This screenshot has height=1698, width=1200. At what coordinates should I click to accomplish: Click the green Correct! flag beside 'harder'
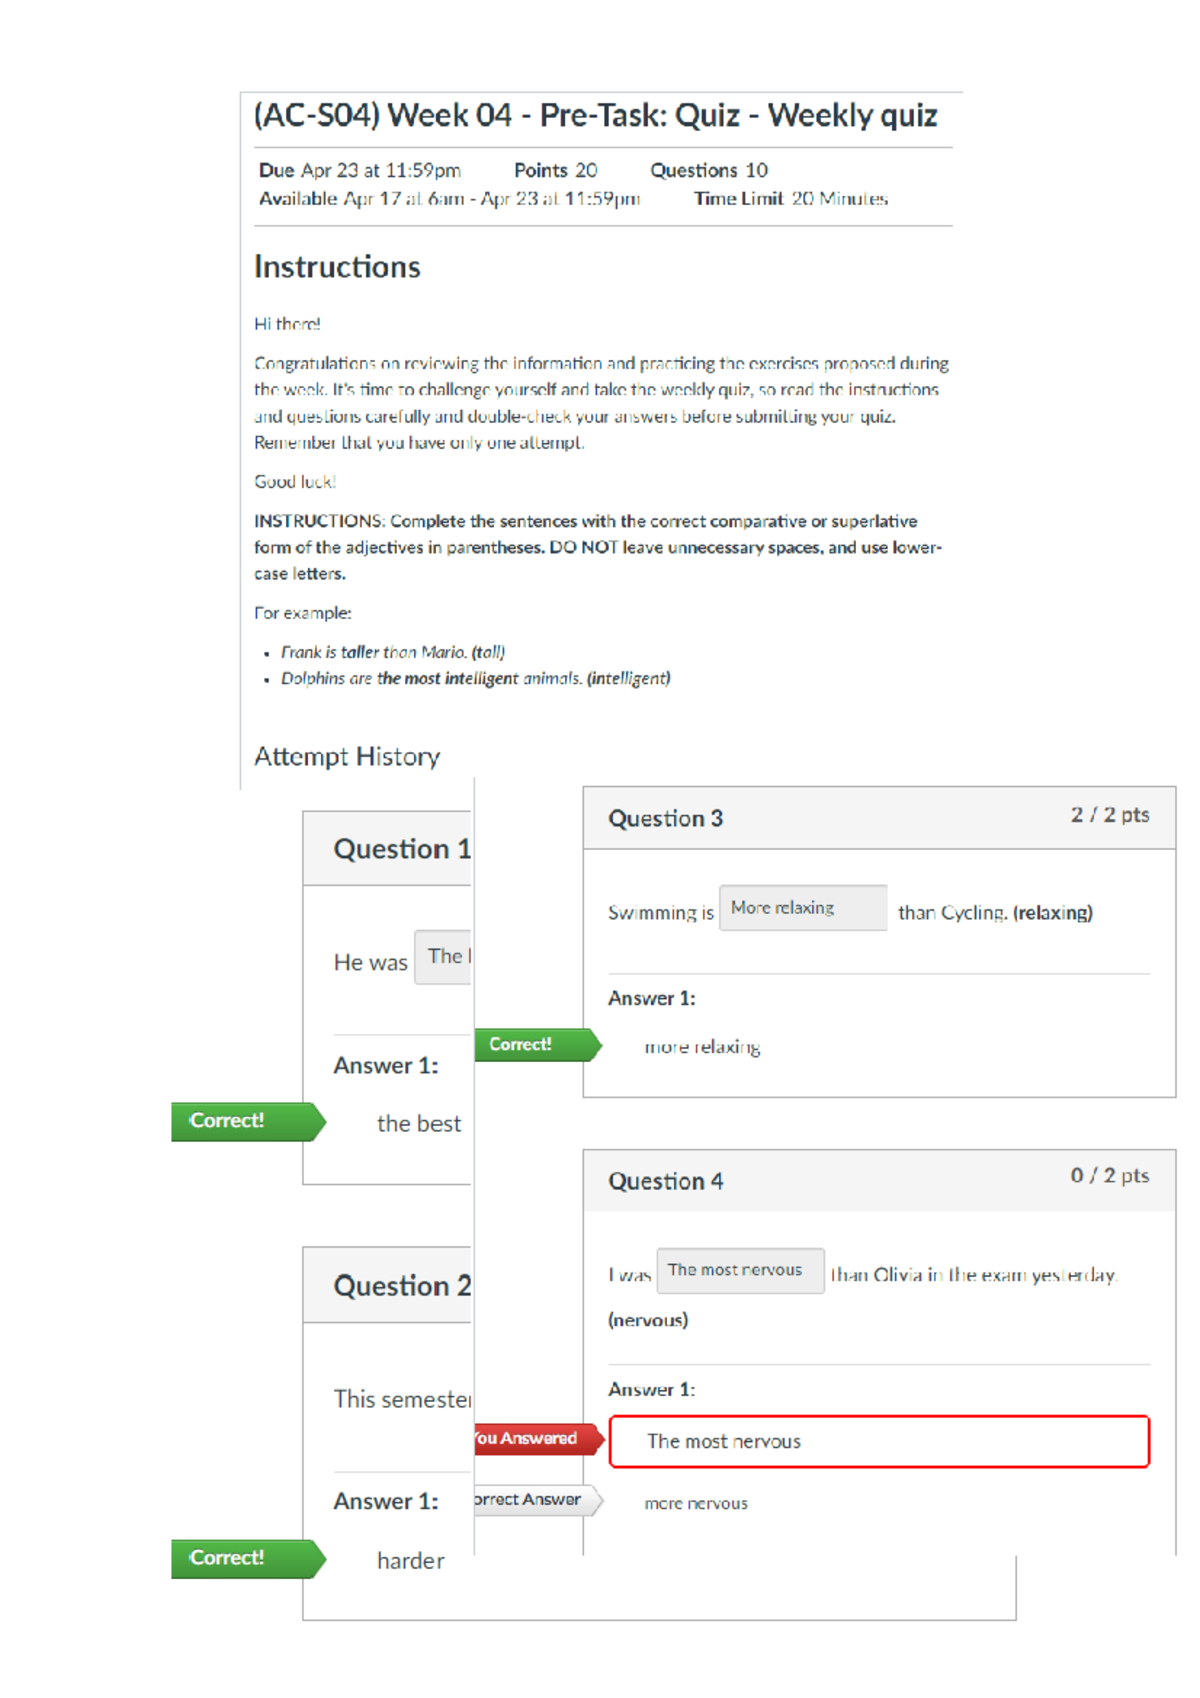[248, 1559]
